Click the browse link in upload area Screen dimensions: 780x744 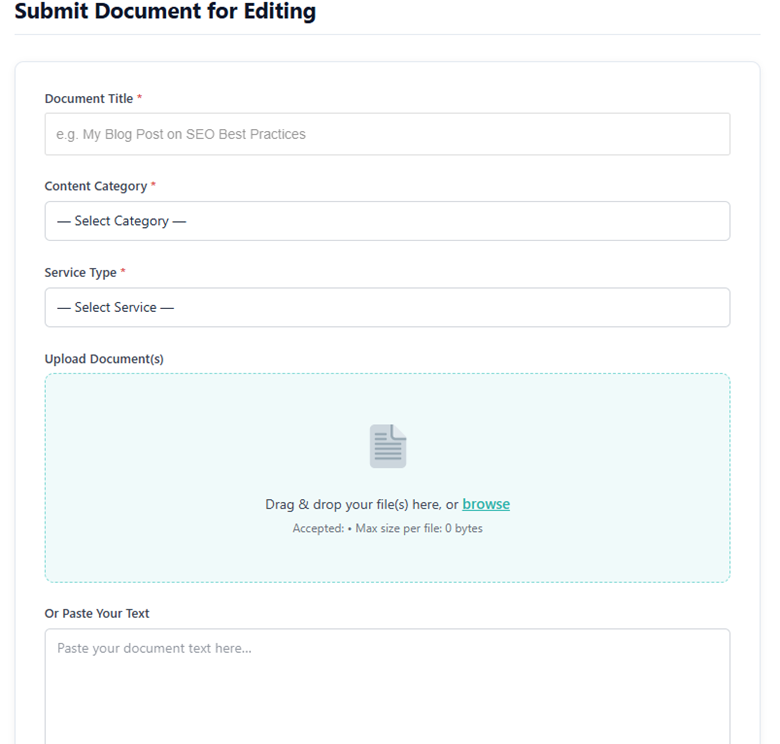[x=486, y=504]
